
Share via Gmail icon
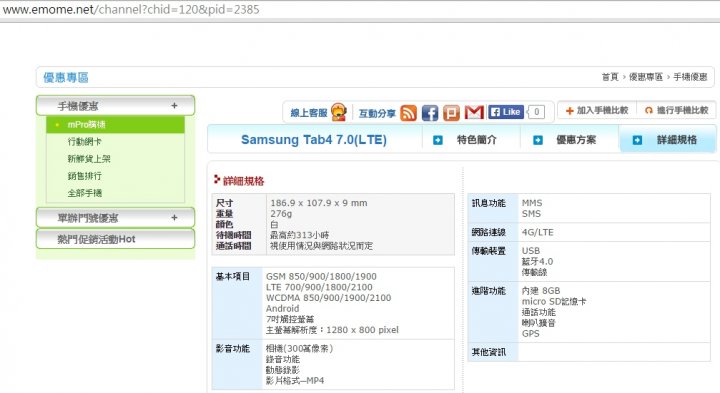pyautogui.click(x=474, y=112)
